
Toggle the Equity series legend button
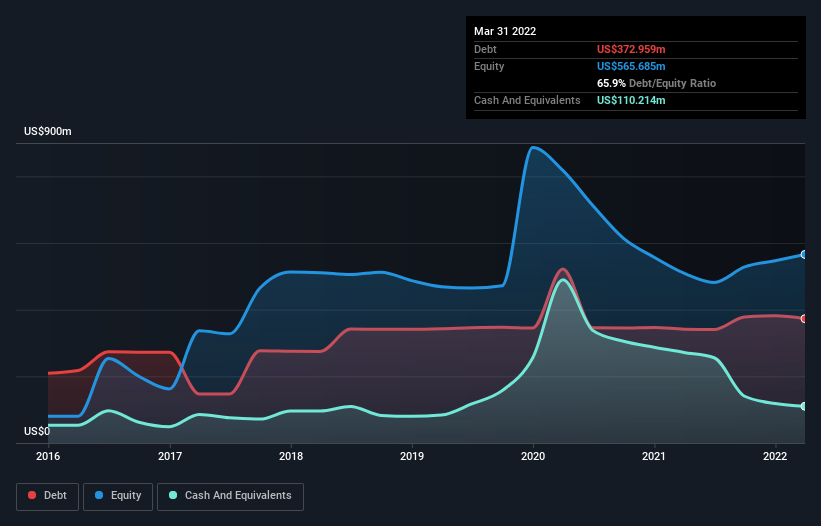pos(118,496)
